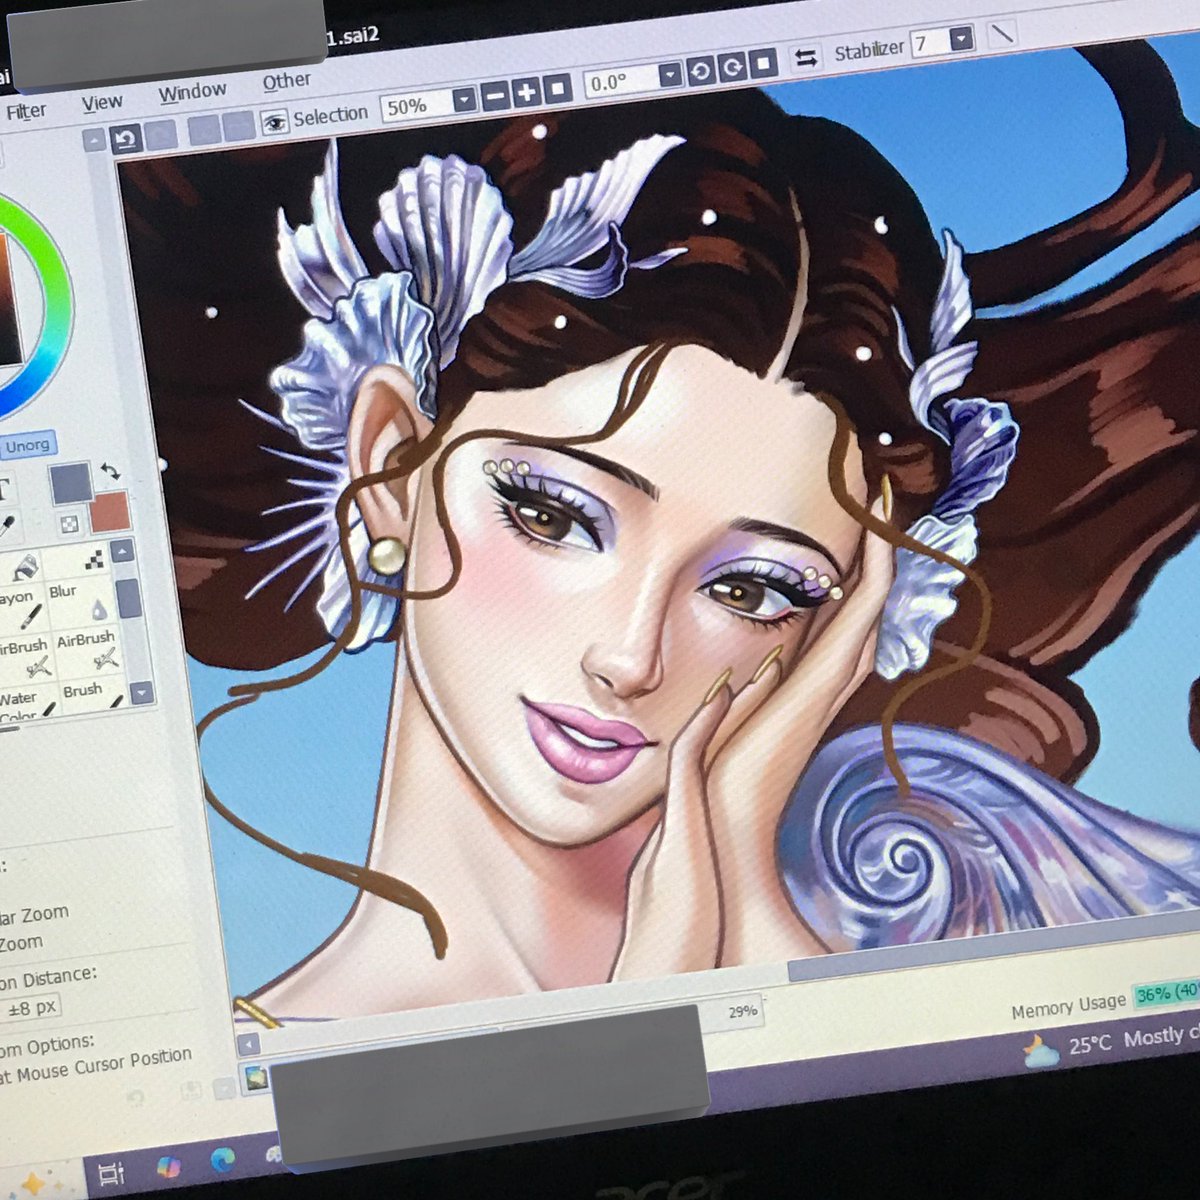Swap foreground and background colors
1200x1200 pixels.
click(109, 471)
